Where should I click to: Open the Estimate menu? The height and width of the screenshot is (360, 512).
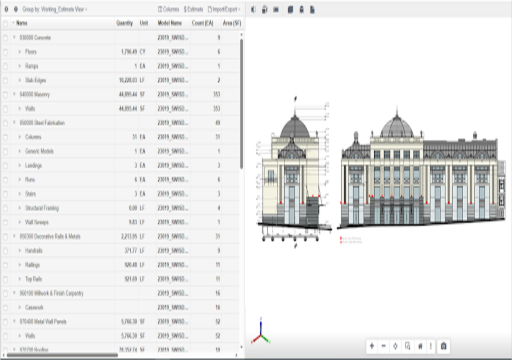193,9
